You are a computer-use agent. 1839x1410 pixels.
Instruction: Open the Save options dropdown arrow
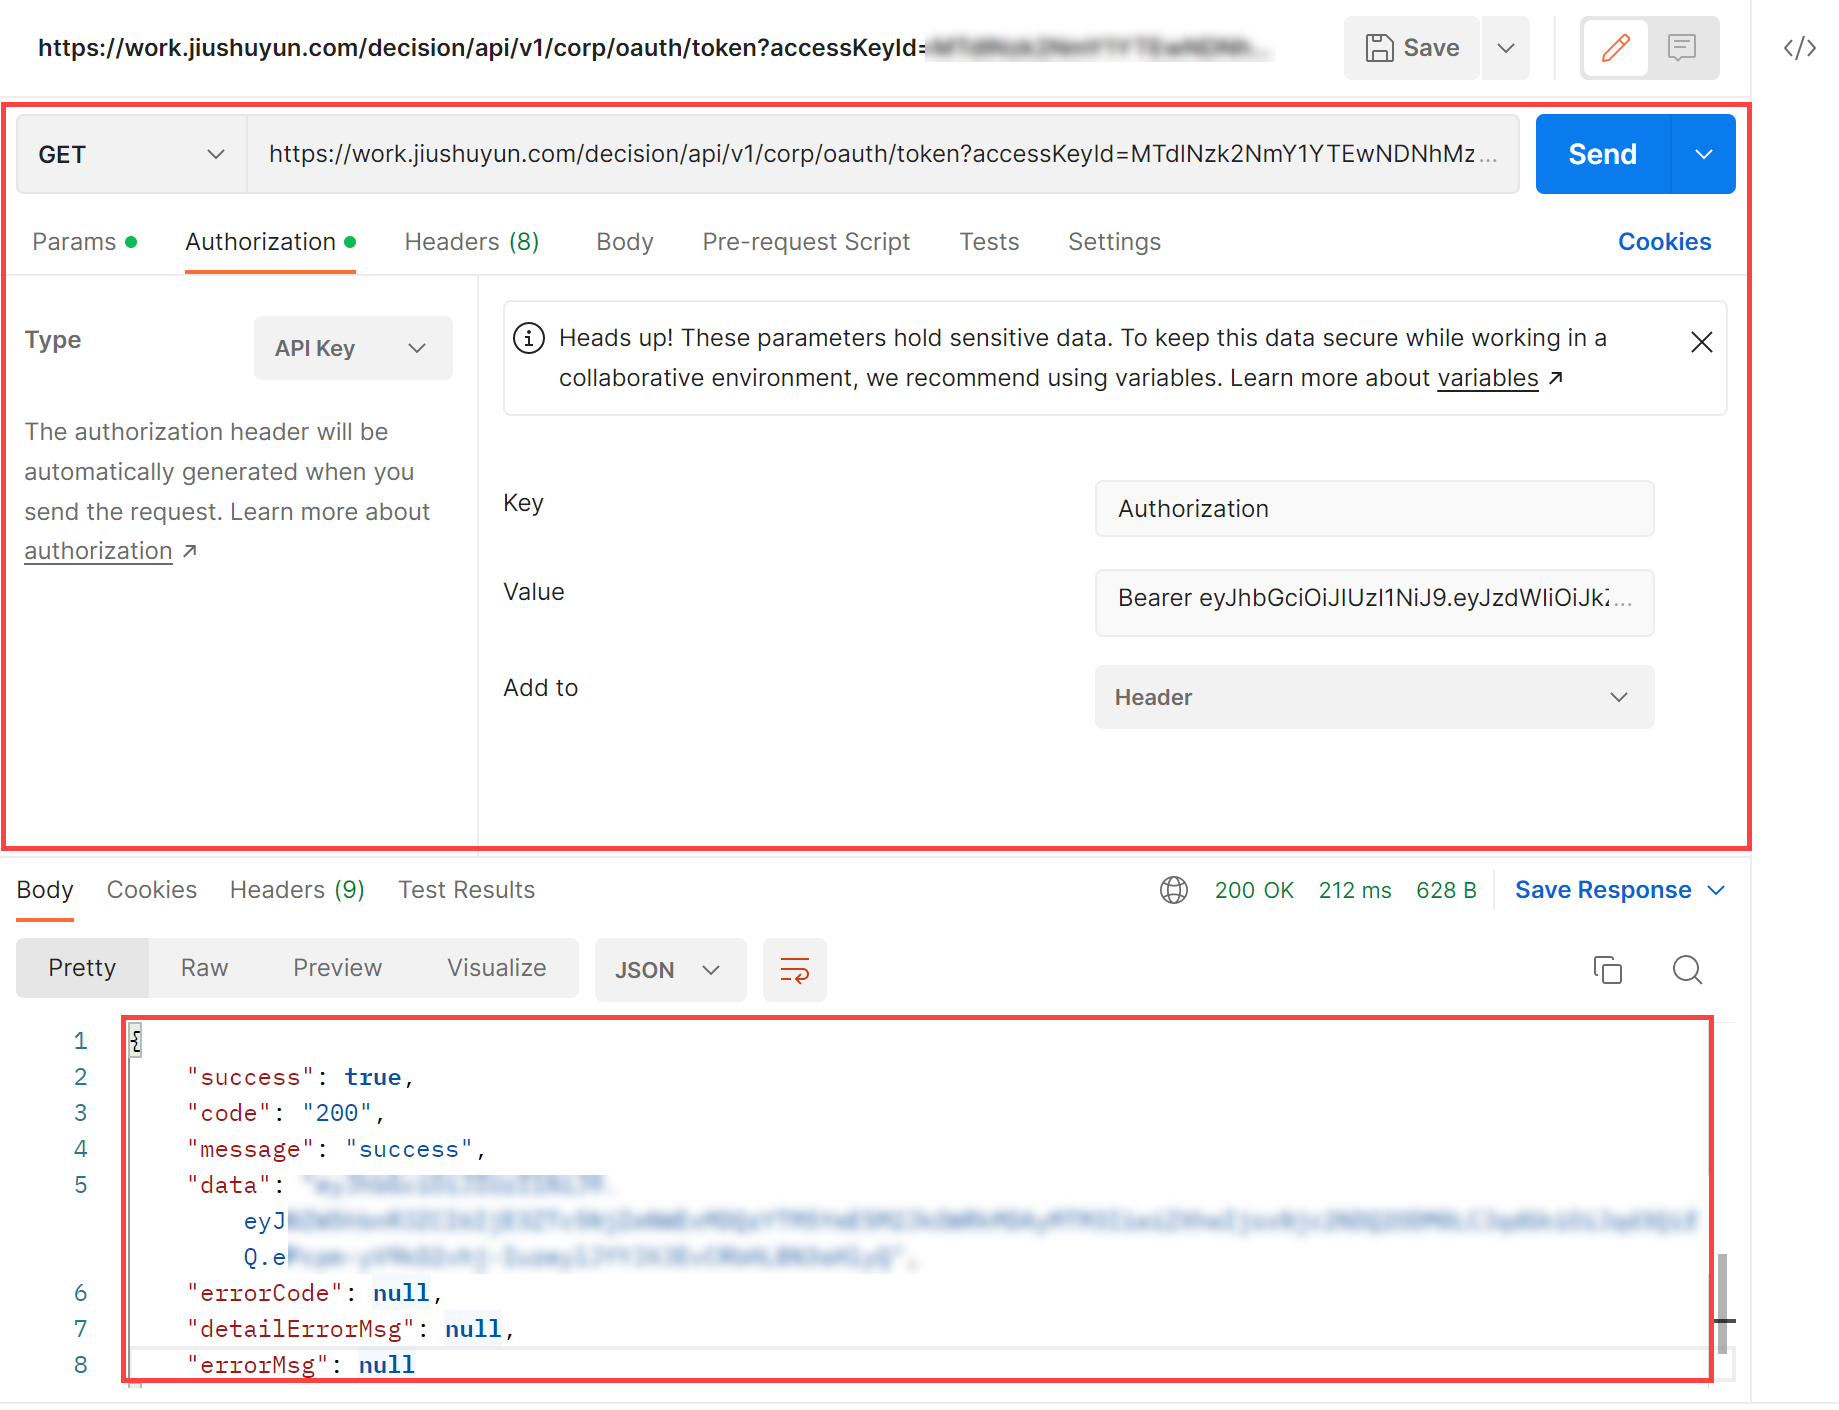click(x=1506, y=48)
